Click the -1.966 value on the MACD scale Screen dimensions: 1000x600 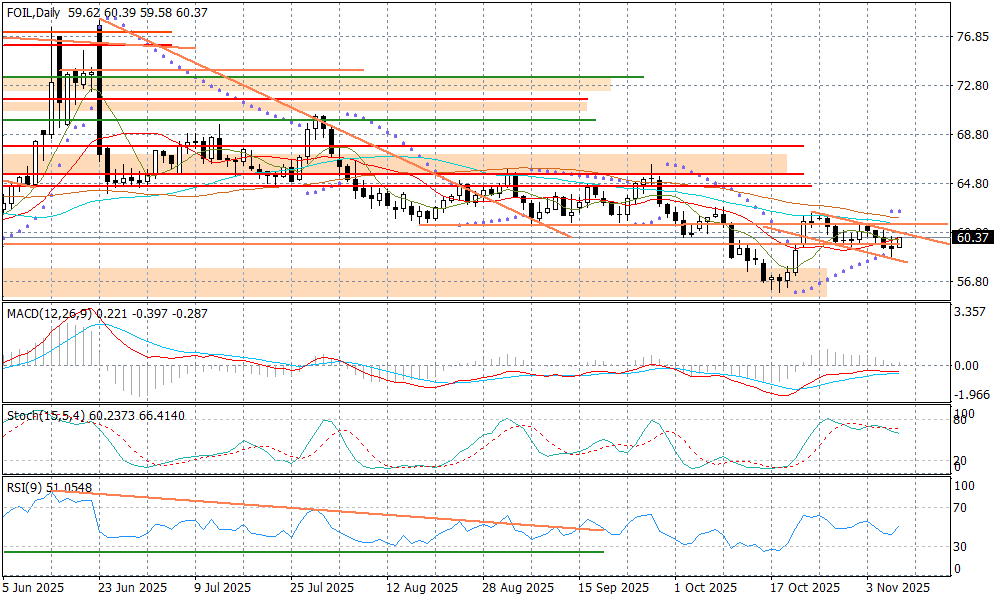972,395
